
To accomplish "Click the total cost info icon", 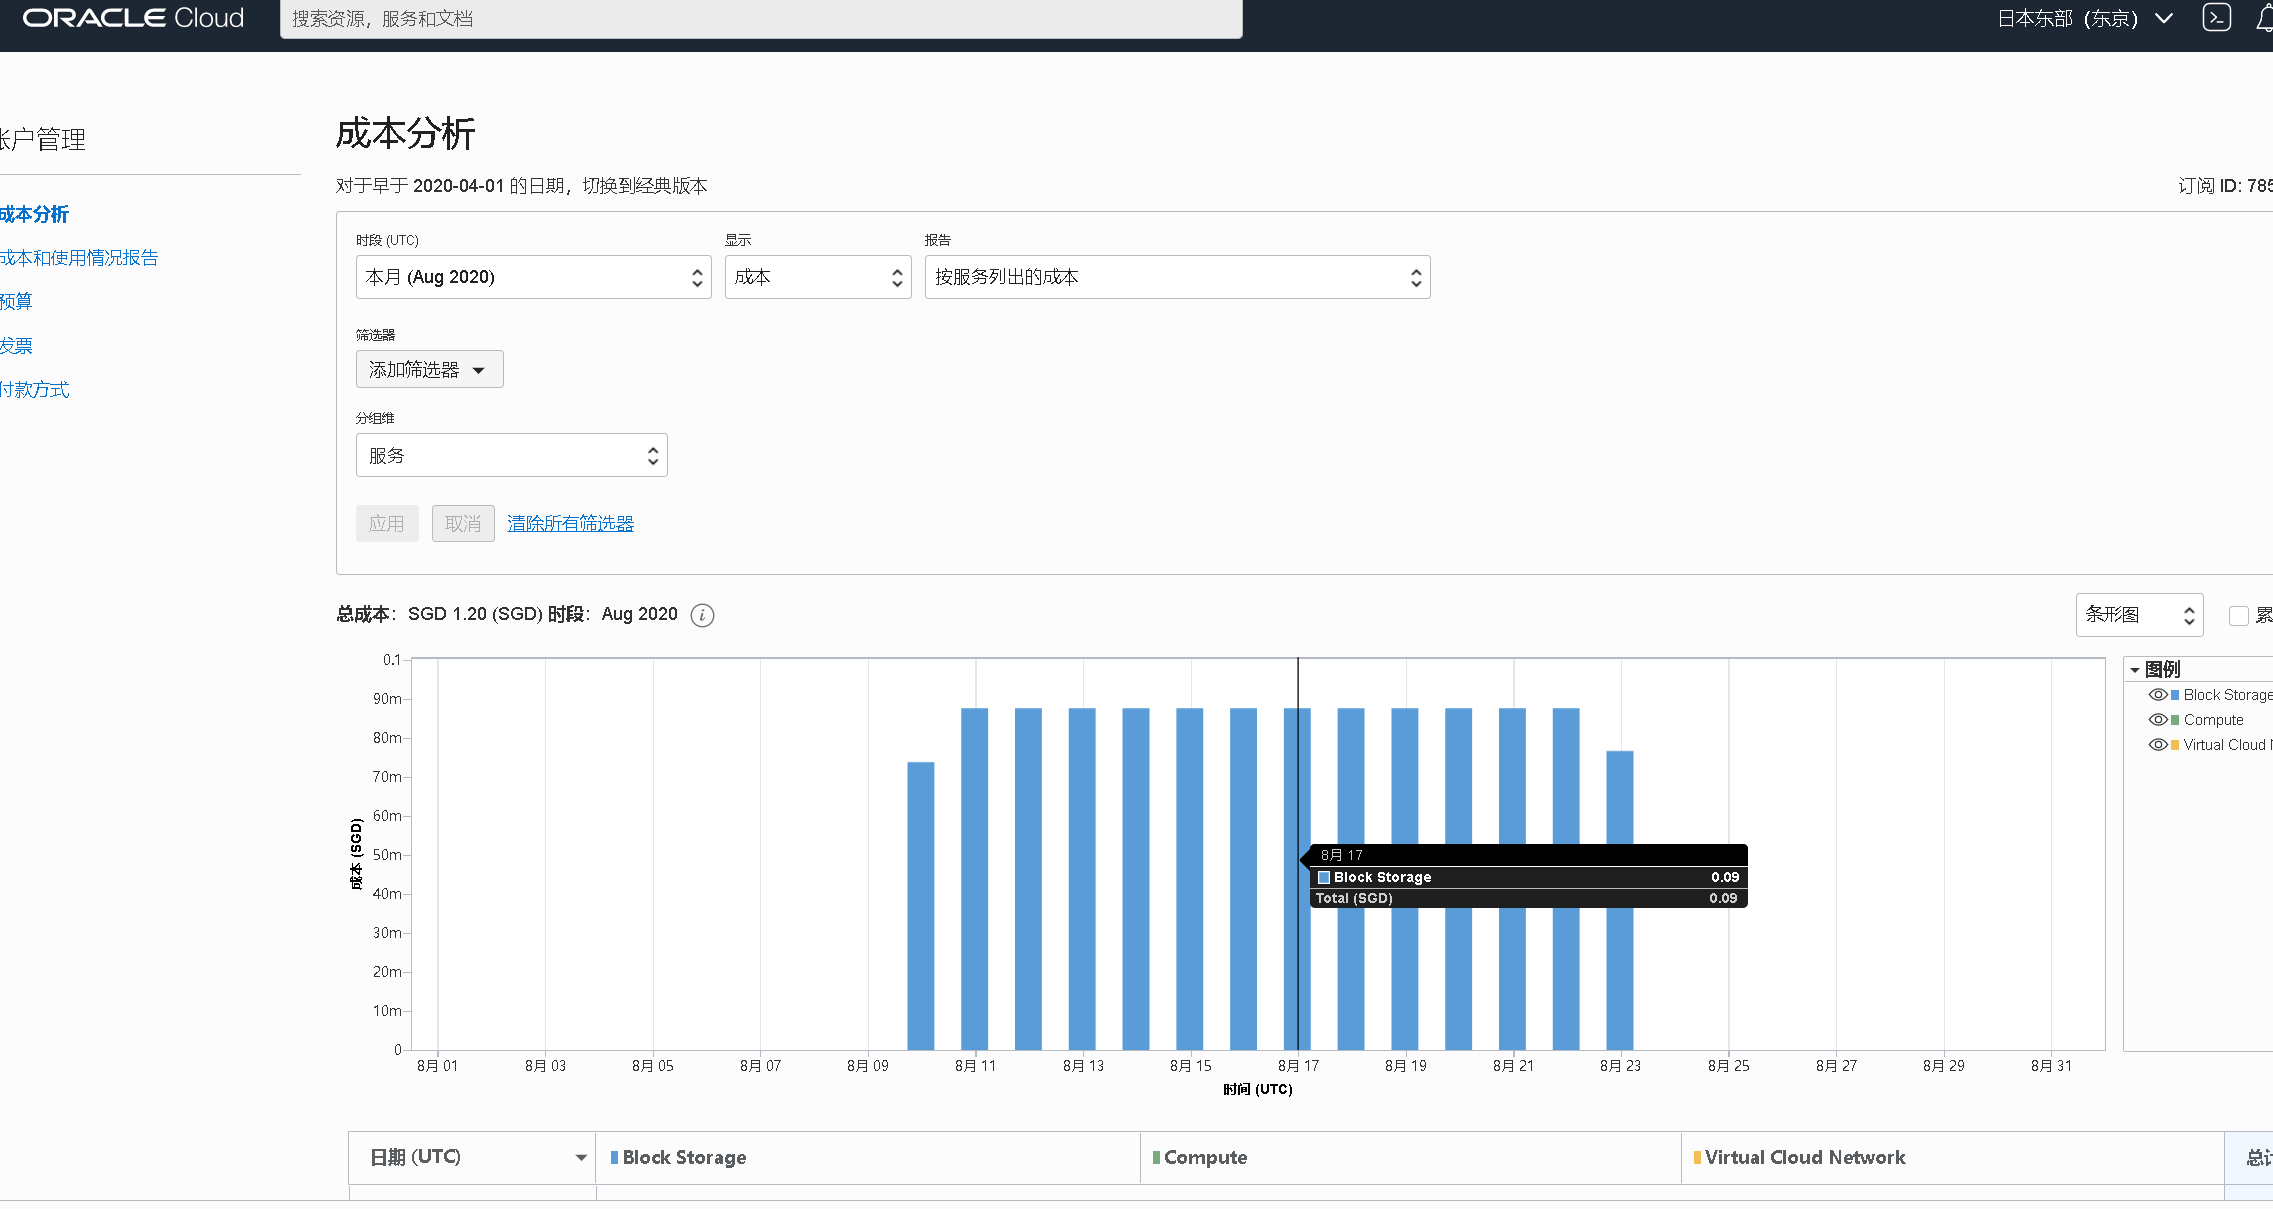I will 702,615.
